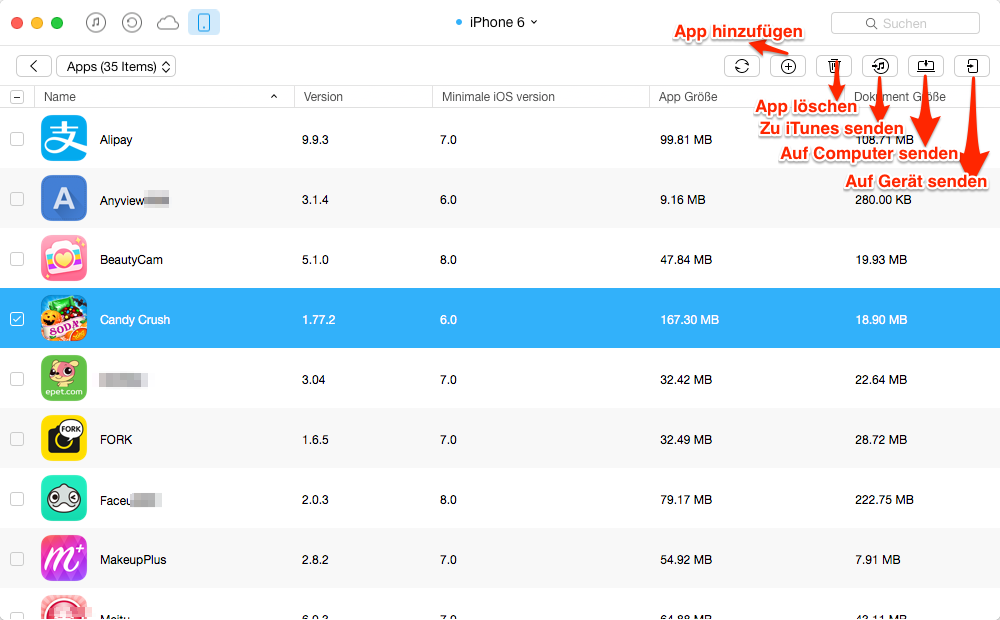This screenshot has width=1000, height=620.
Task: Click the Candy Crush app icon
Action: pos(64,318)
